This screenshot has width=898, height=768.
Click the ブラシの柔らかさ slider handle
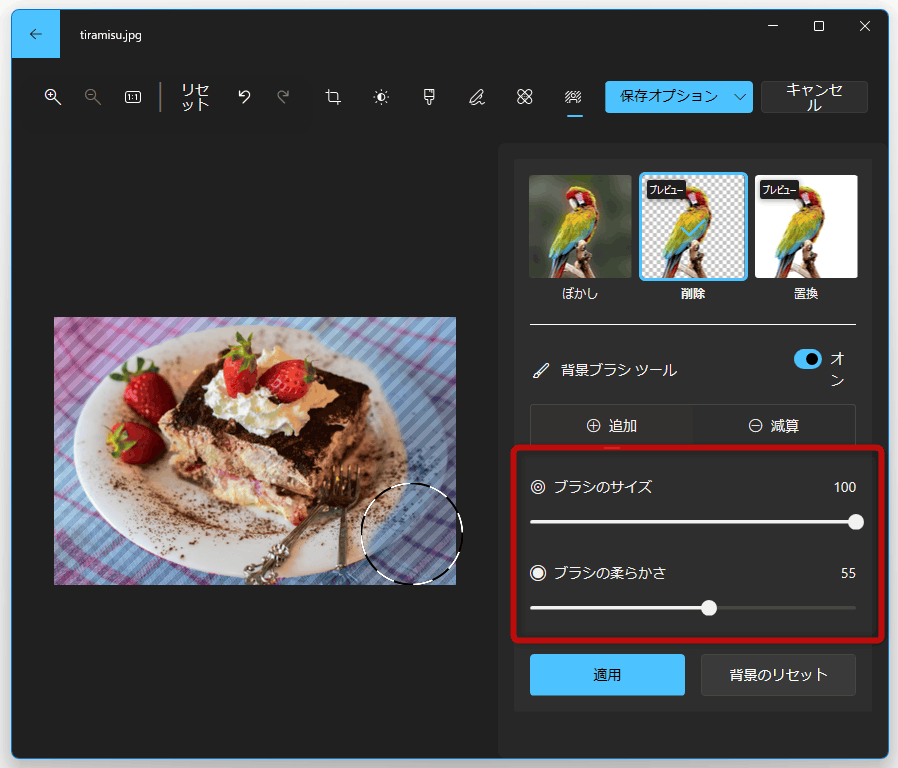coord(709,608)
